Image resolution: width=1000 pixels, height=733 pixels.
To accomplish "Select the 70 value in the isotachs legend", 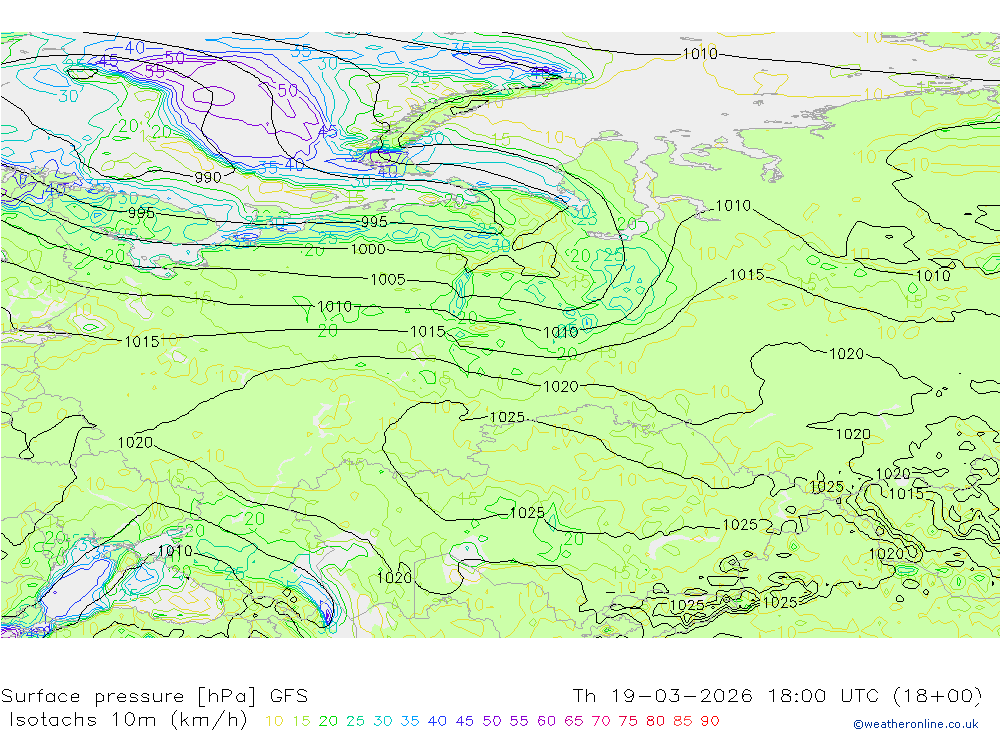I will (x=601, y=721).
